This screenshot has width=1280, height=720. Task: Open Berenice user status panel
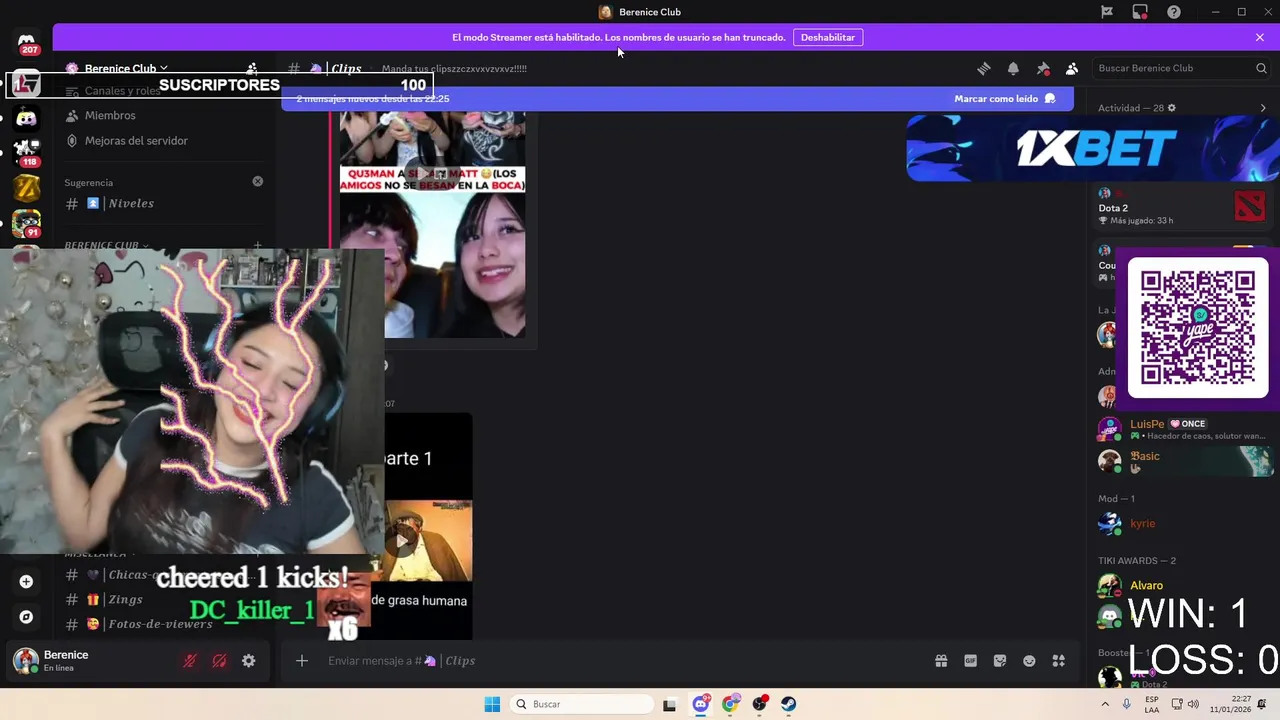(x=90, y=661)
